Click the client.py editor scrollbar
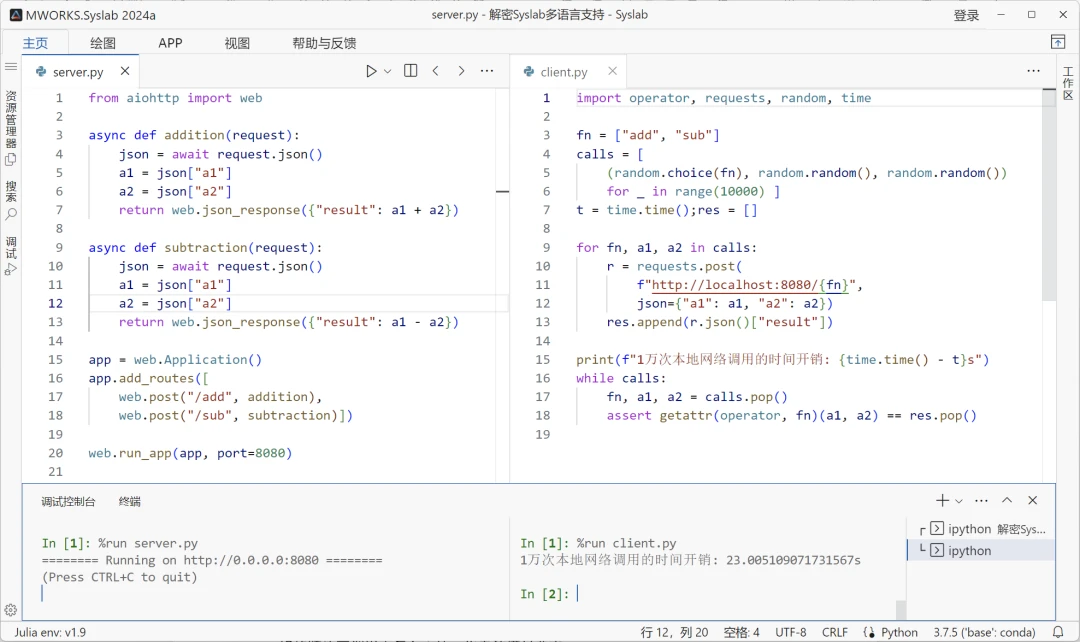 [x=1048, y=196]
